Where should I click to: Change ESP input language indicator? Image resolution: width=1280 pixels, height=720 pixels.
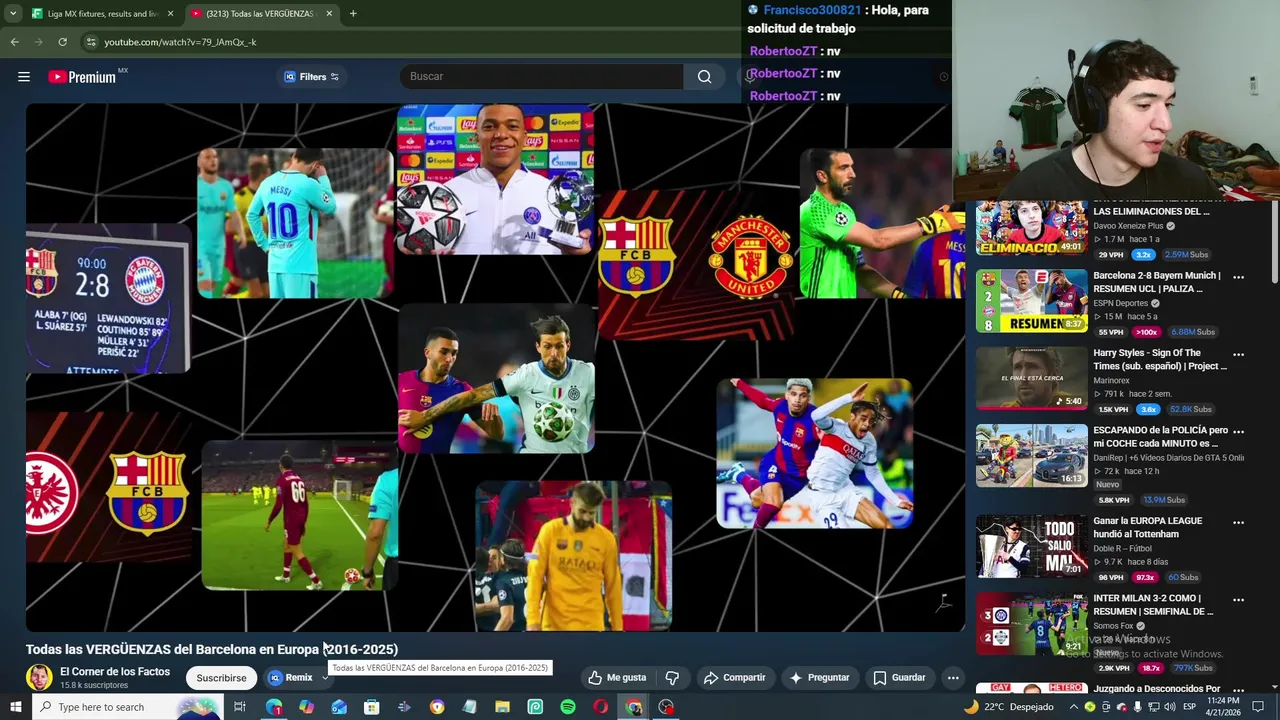[x=1190, y=707]
